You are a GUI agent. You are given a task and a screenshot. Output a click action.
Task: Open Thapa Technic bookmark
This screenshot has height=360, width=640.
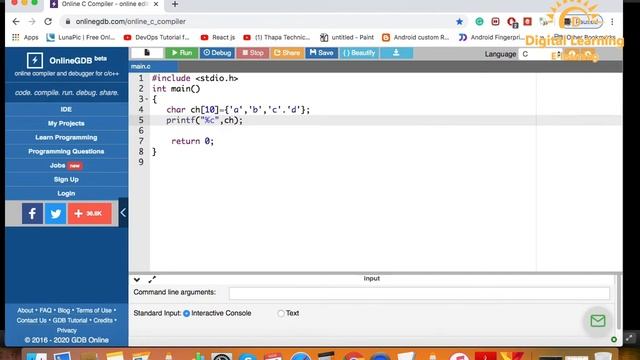276,37
